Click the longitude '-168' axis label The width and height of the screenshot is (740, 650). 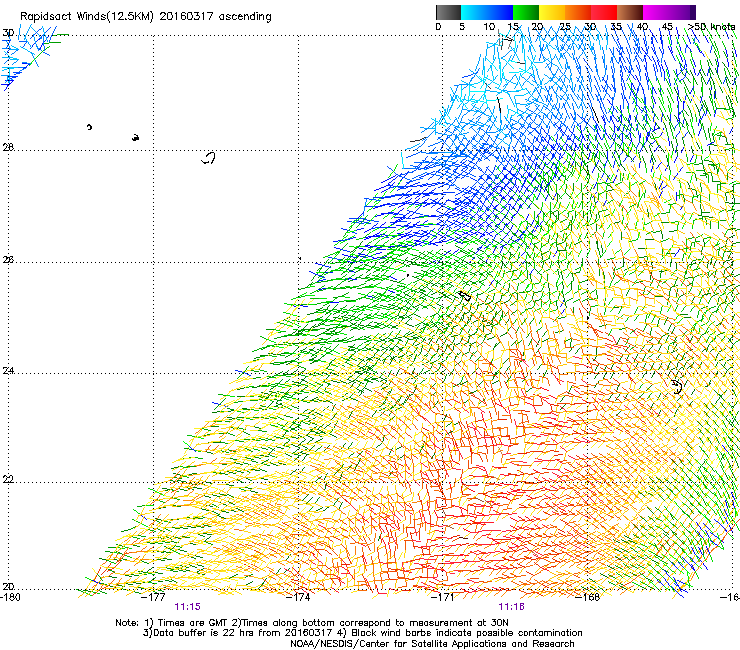click(588, 597)
